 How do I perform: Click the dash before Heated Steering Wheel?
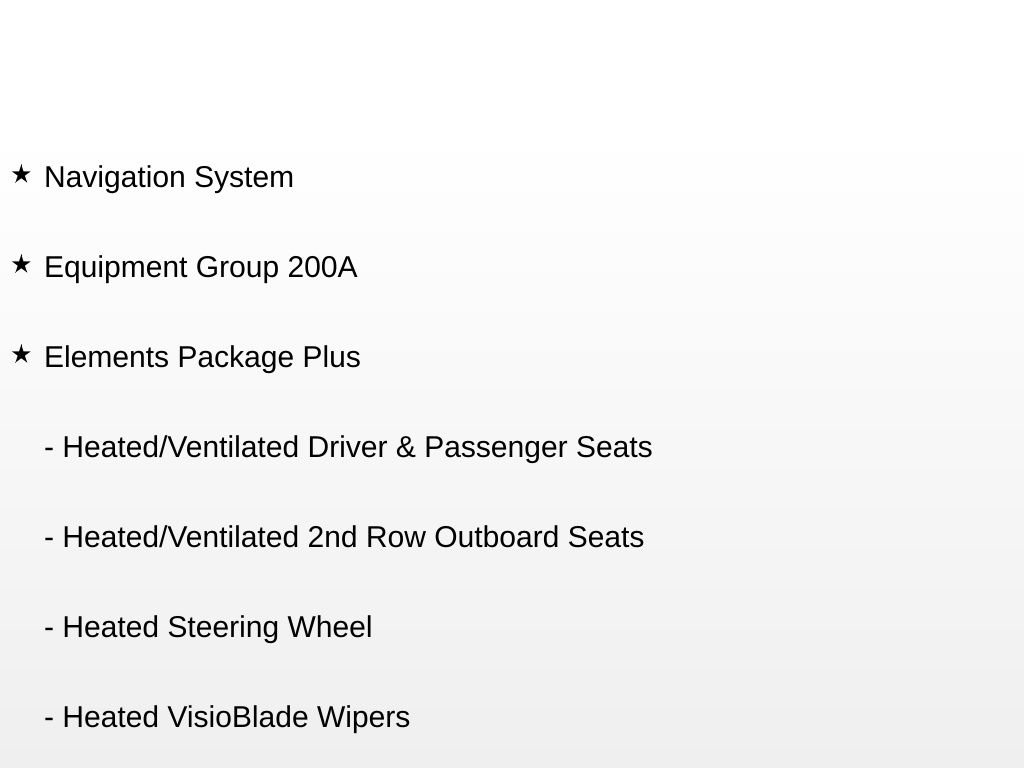[49, 629]
